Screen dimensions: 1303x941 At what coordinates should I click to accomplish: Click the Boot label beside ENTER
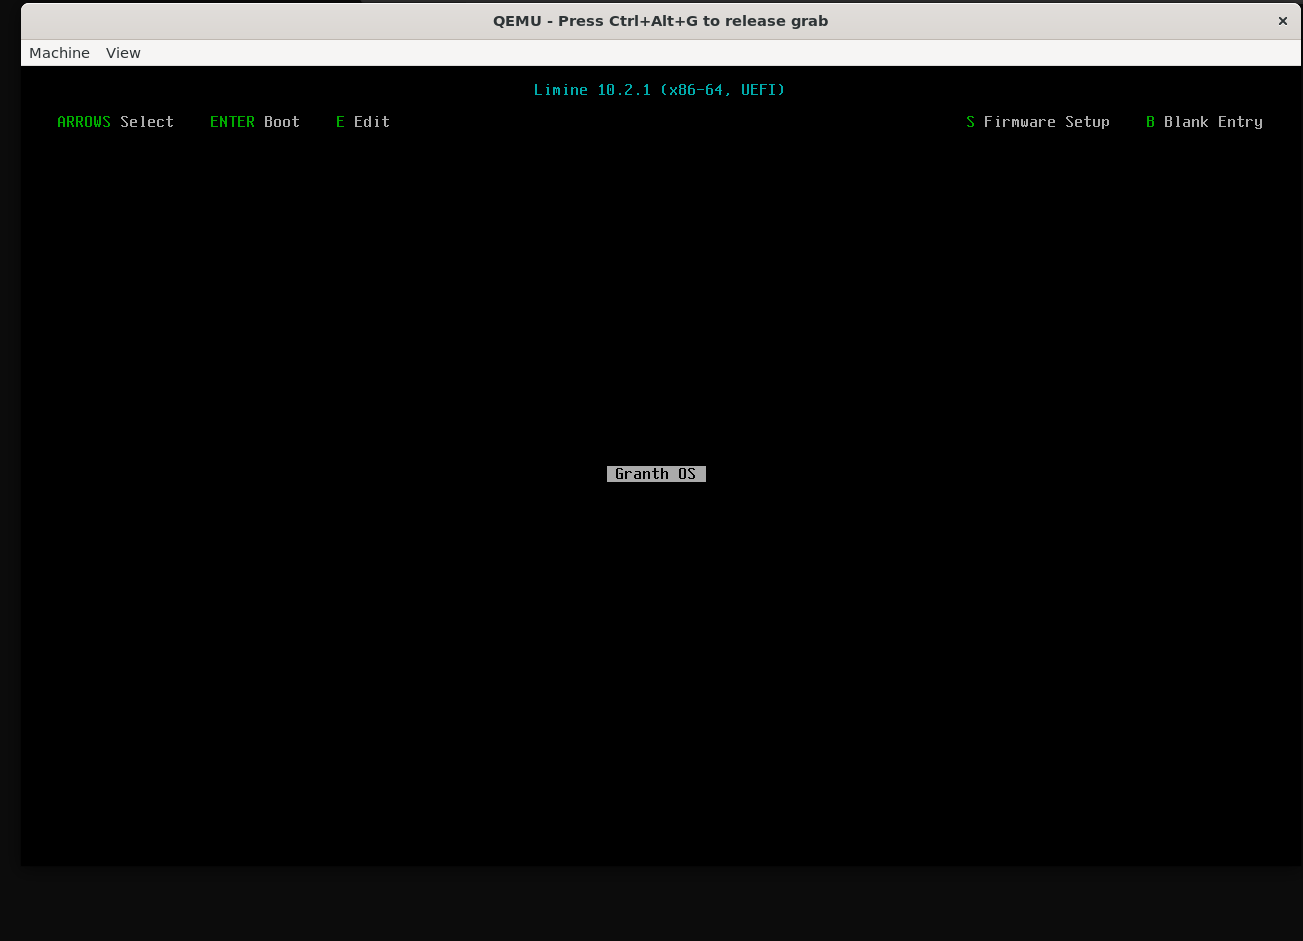point(282,122)
